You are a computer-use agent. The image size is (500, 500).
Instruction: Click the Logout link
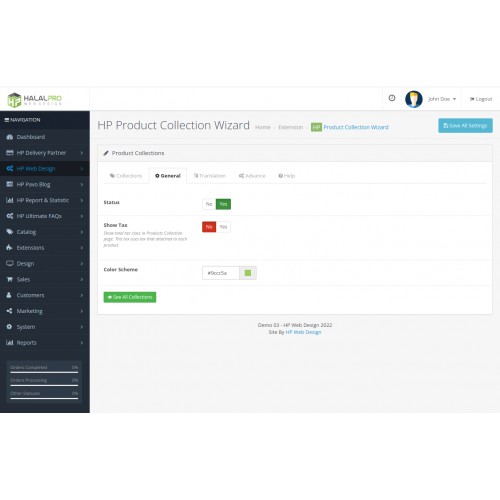click(481, 99)
